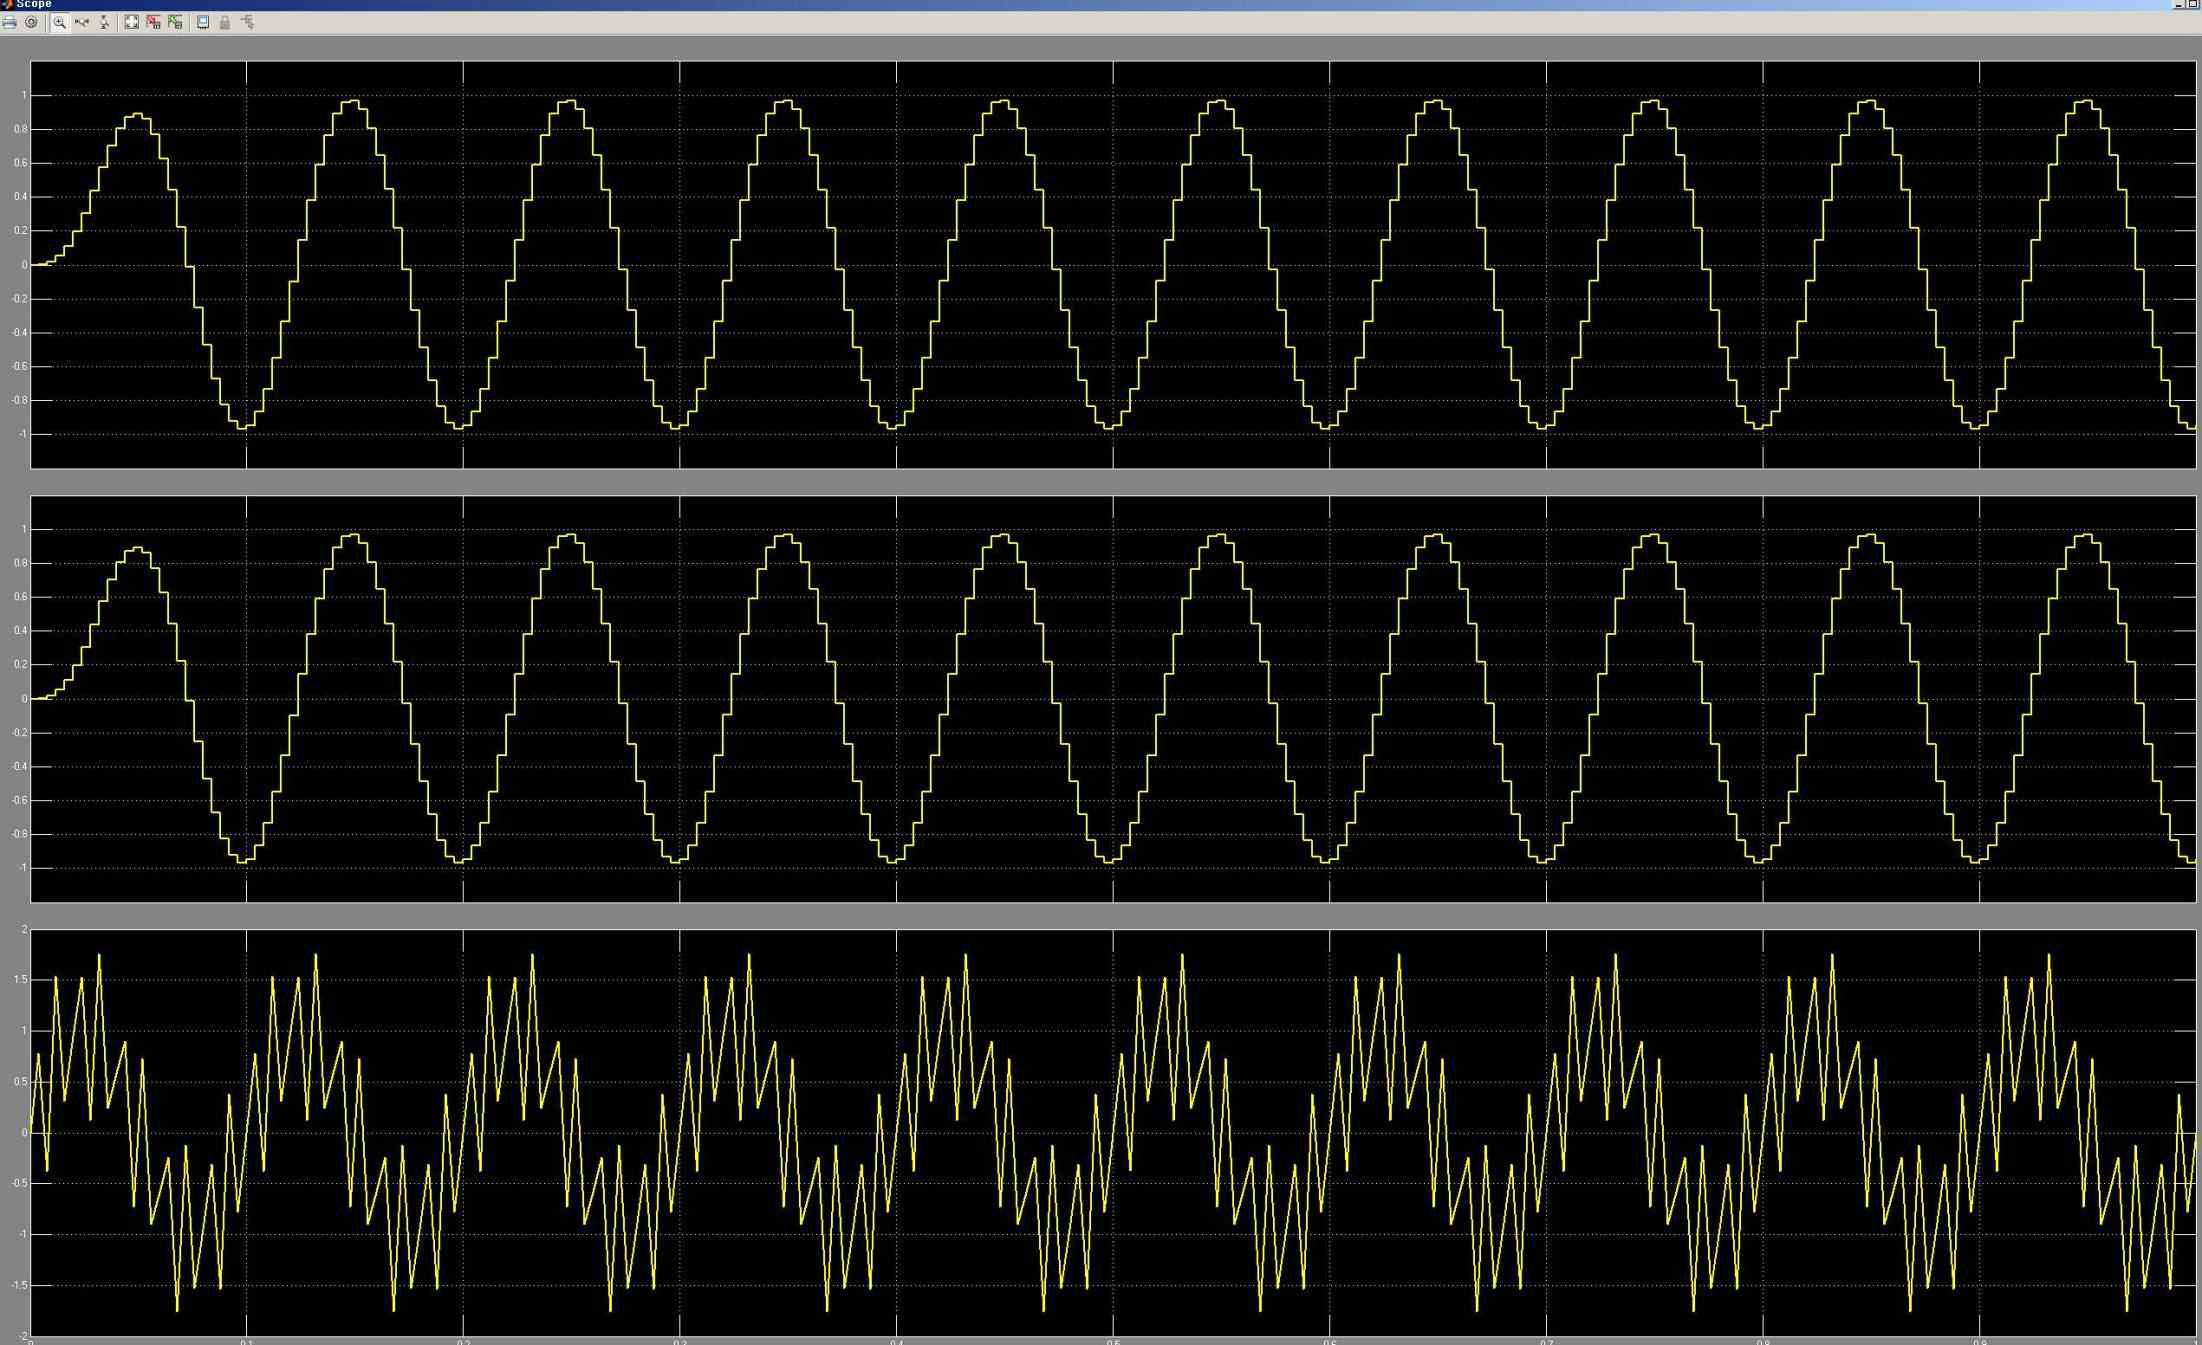
Task: Restore saved axes settings icon
Action: click(x=175, y=22)
